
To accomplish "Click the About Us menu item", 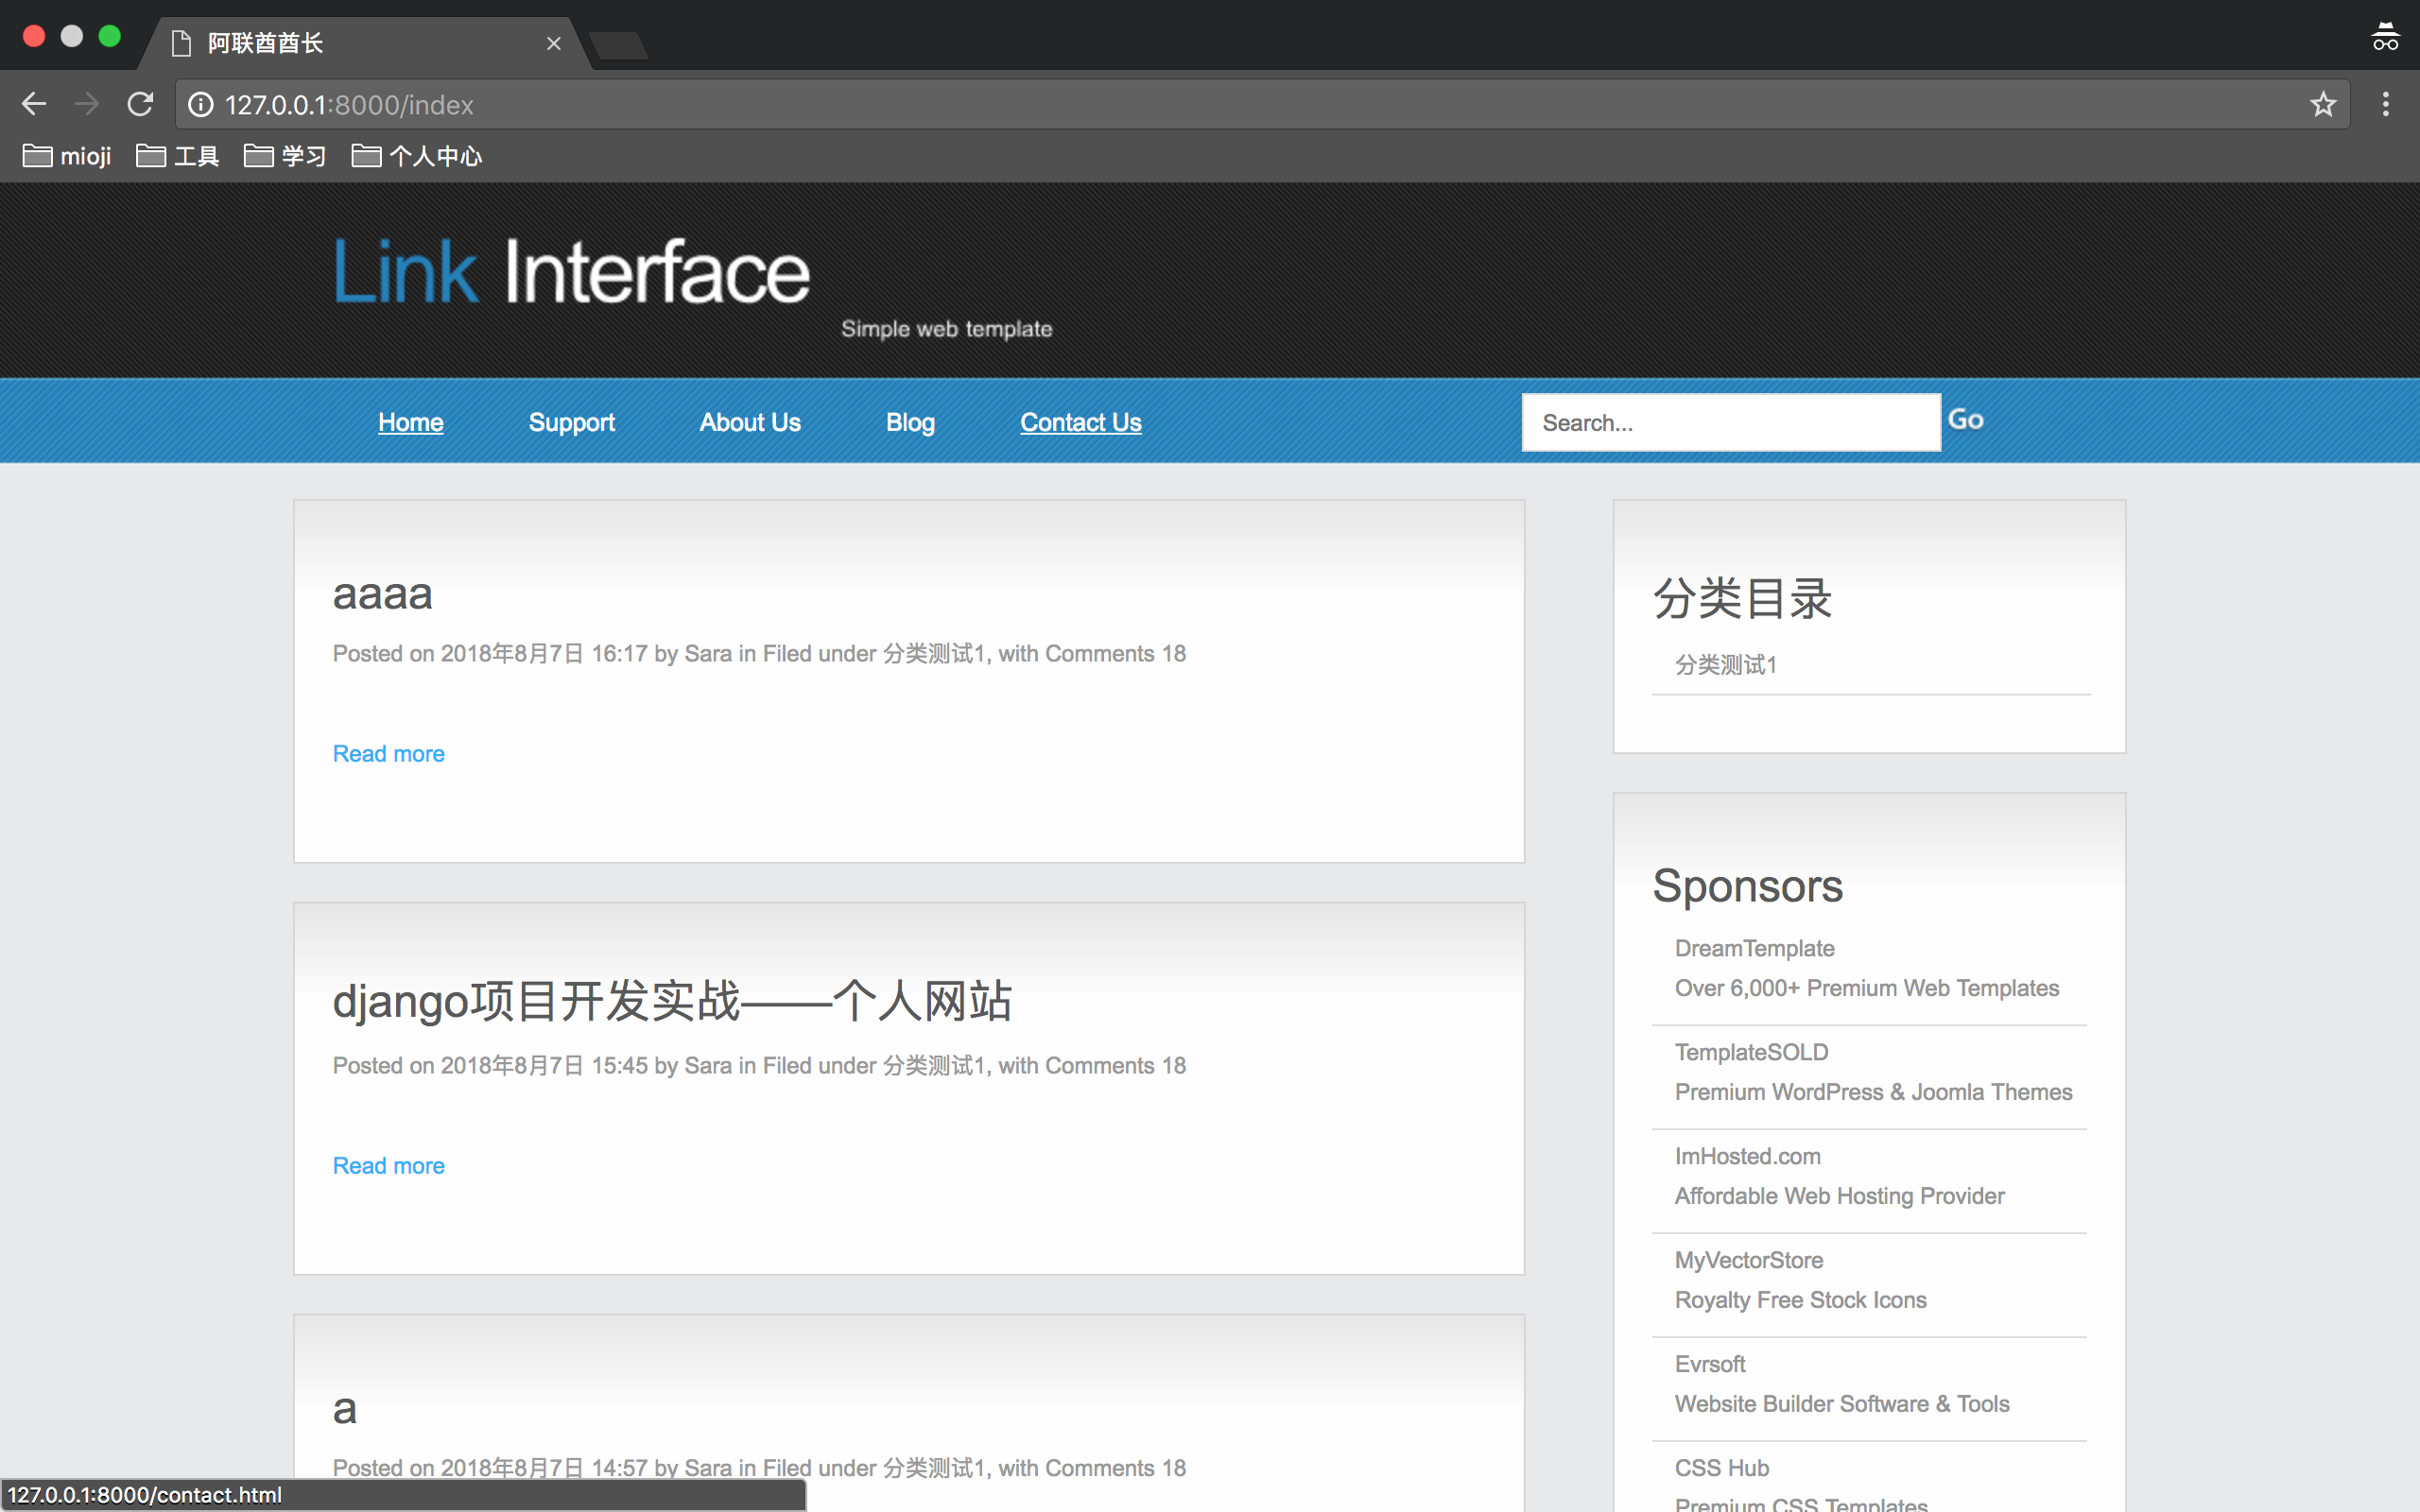I will point(751,420).
